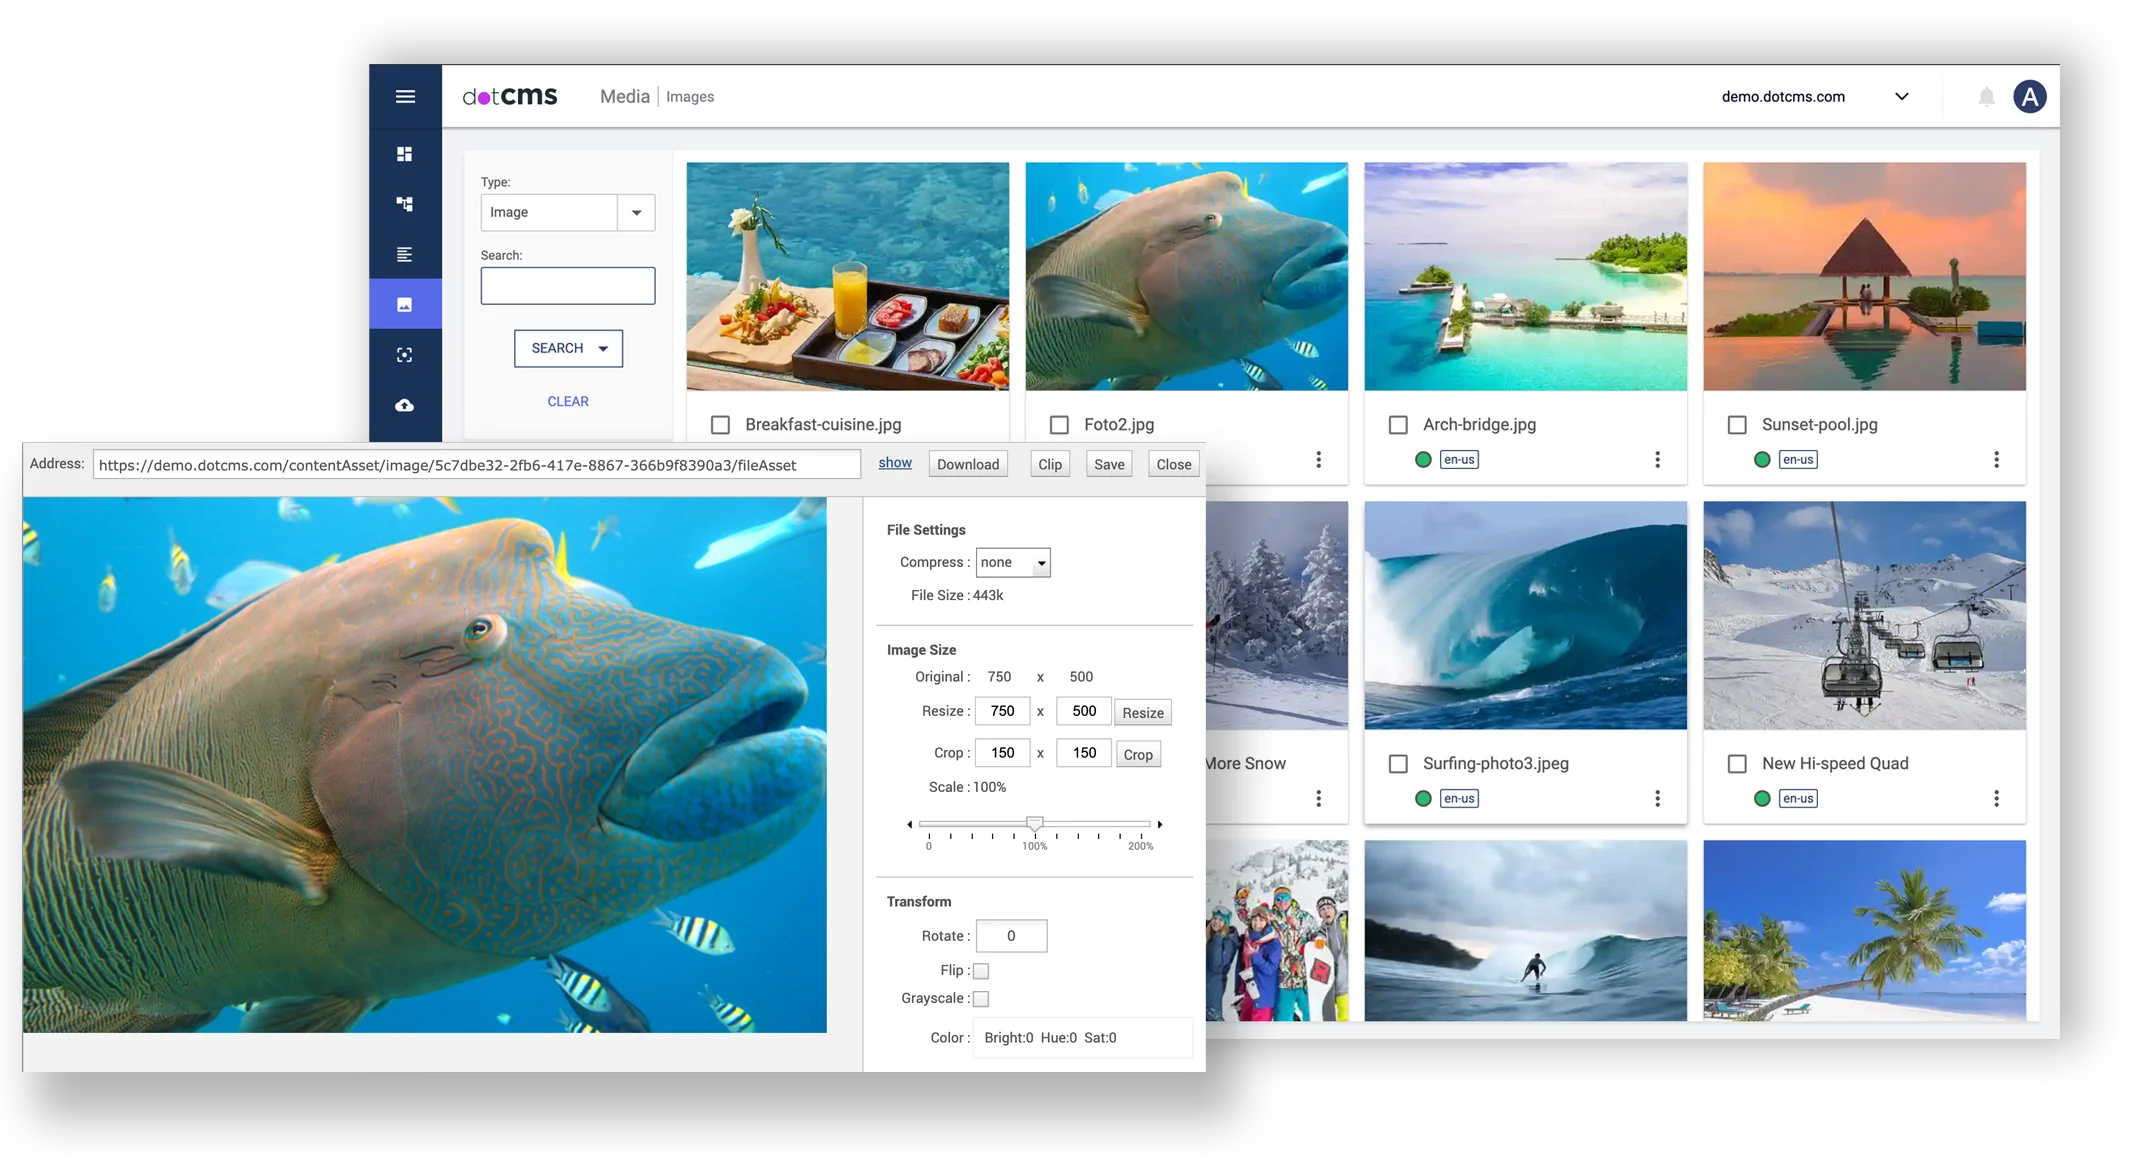This screenshot has width=2134, height=1165.
Task: Open the Breakfast-cuisine.jpg thumbnail
Action: tap(848, 277)
